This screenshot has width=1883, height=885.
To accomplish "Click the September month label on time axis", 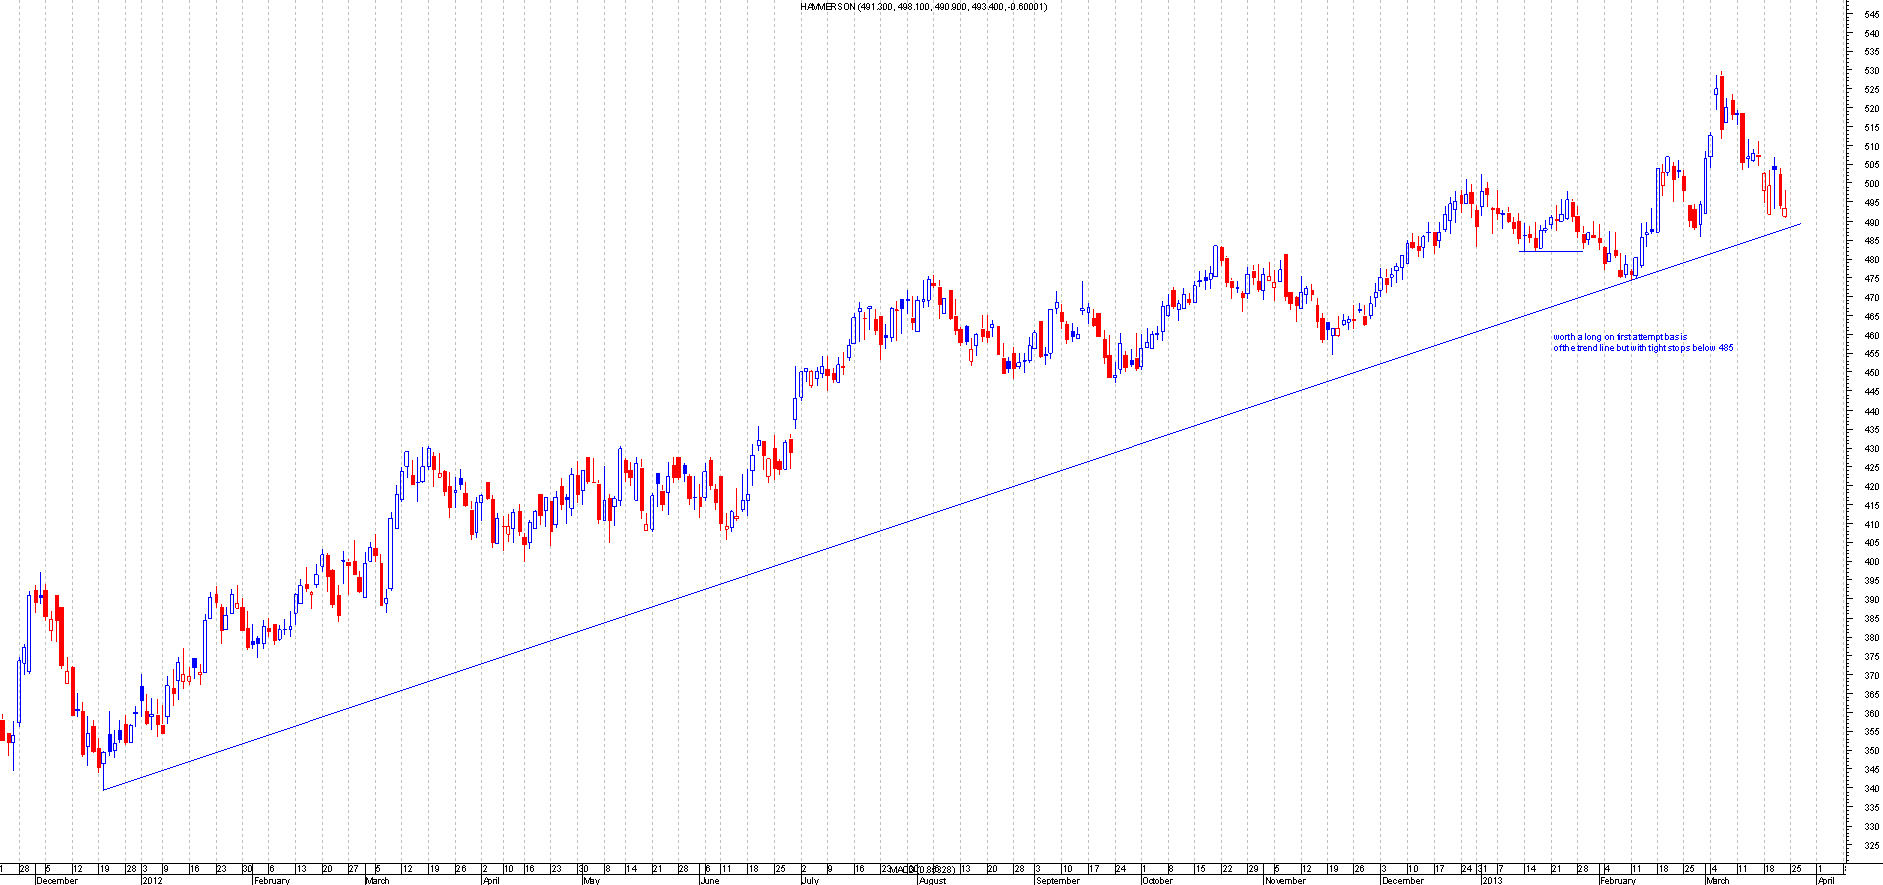I will (x=1057, y=880).
